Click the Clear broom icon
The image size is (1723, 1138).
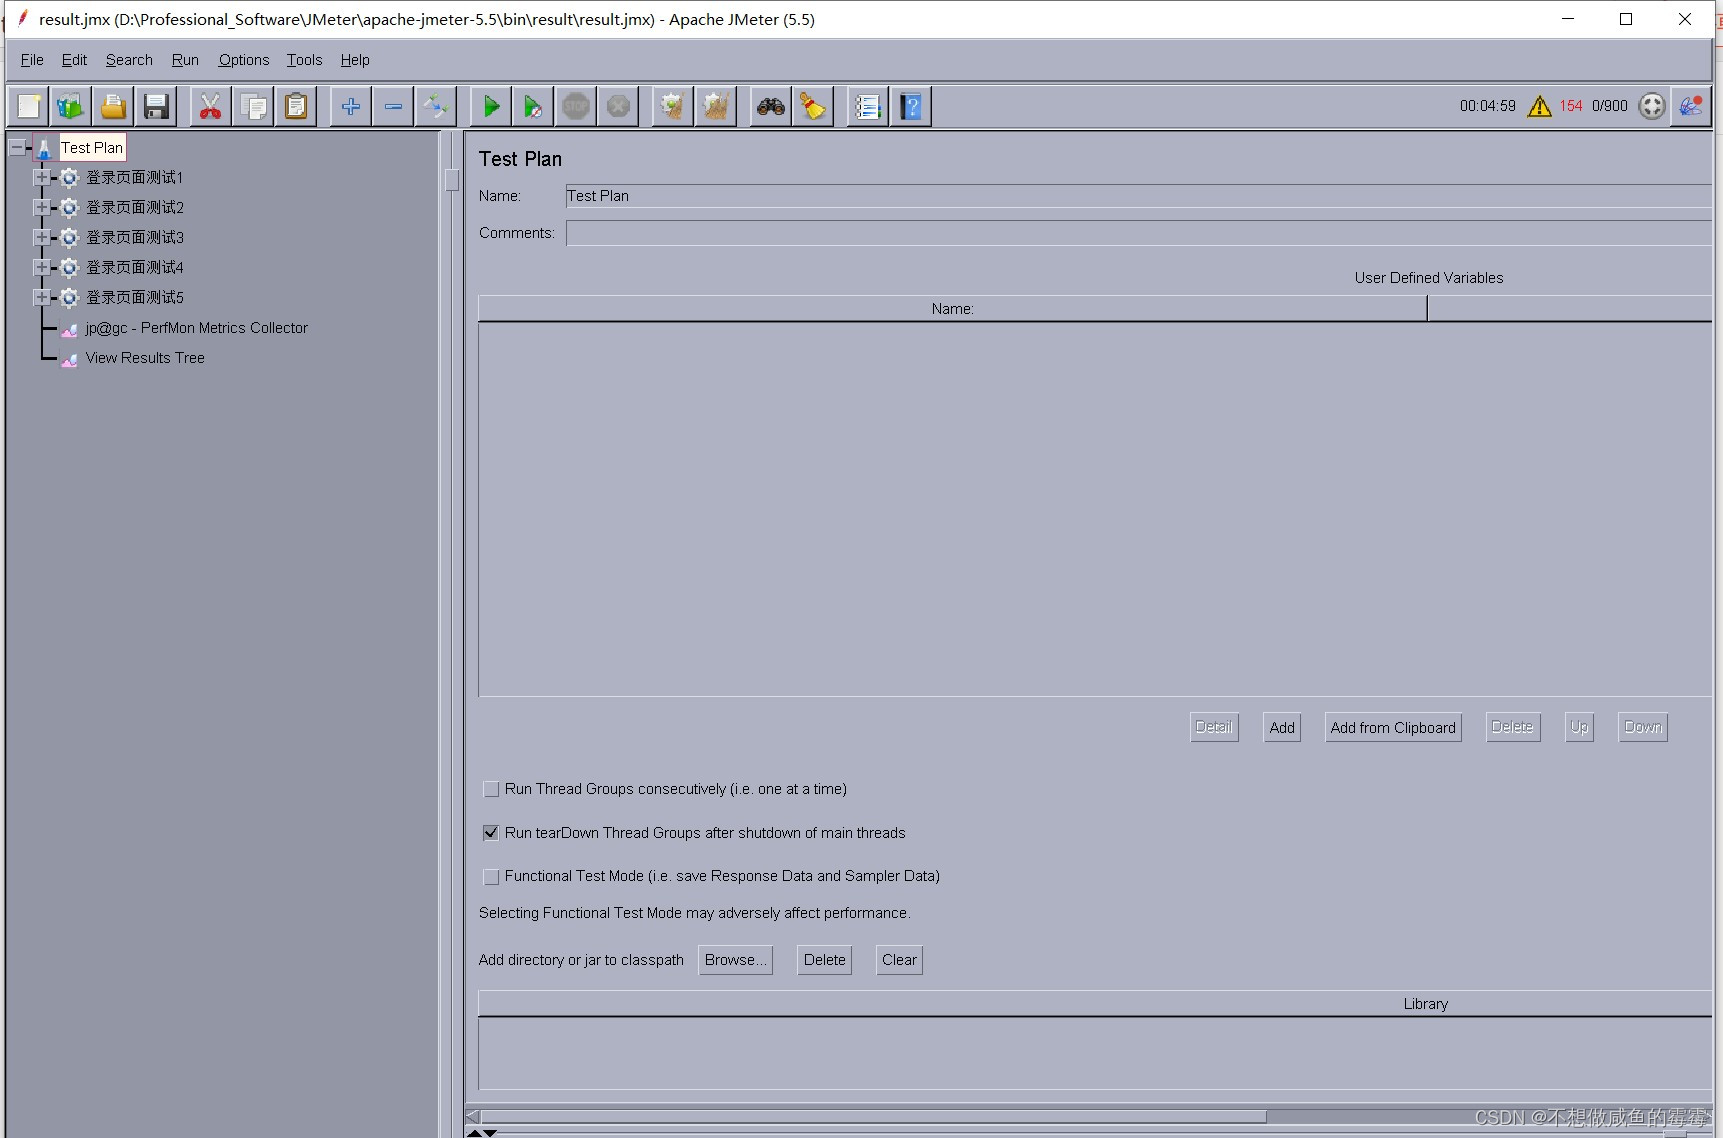(813, 106)
